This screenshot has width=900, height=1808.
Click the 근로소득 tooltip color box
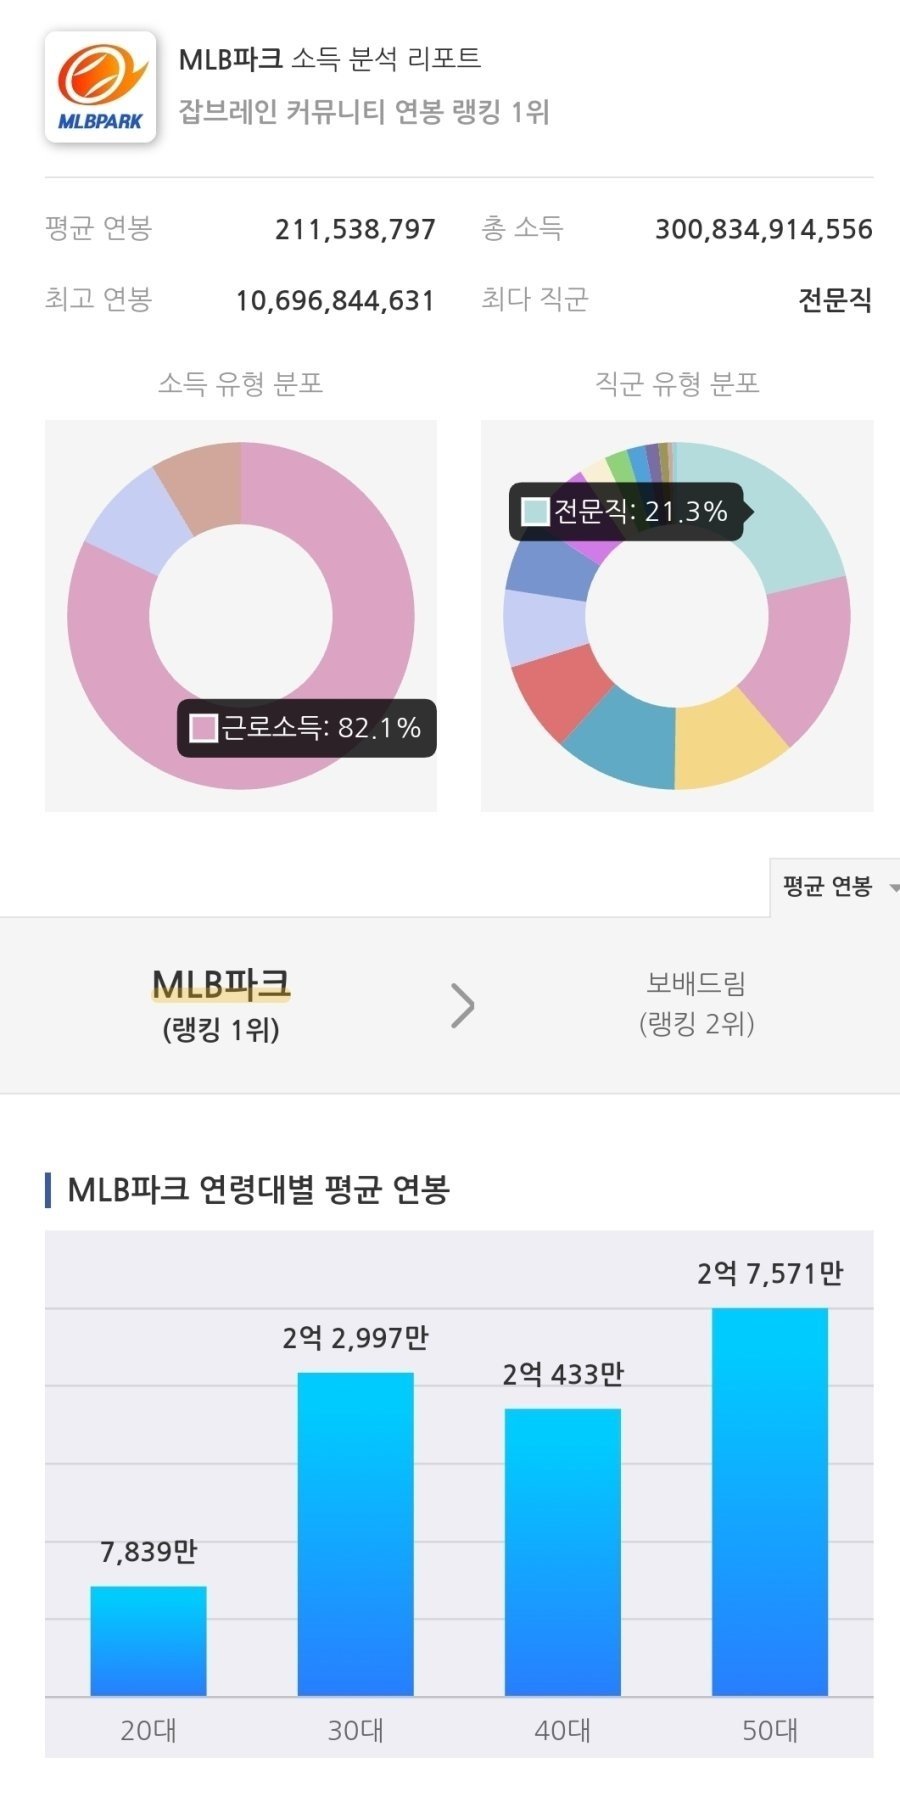[x=204, y=728]
